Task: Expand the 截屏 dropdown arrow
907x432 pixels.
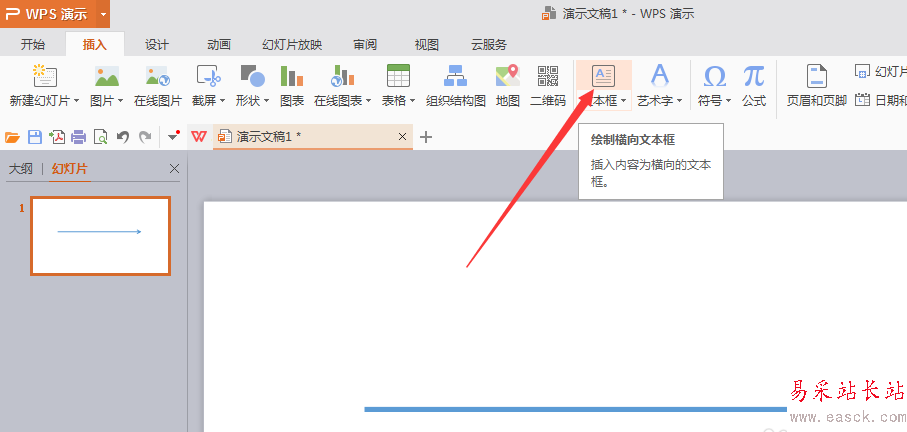Action: click(222, 101)
